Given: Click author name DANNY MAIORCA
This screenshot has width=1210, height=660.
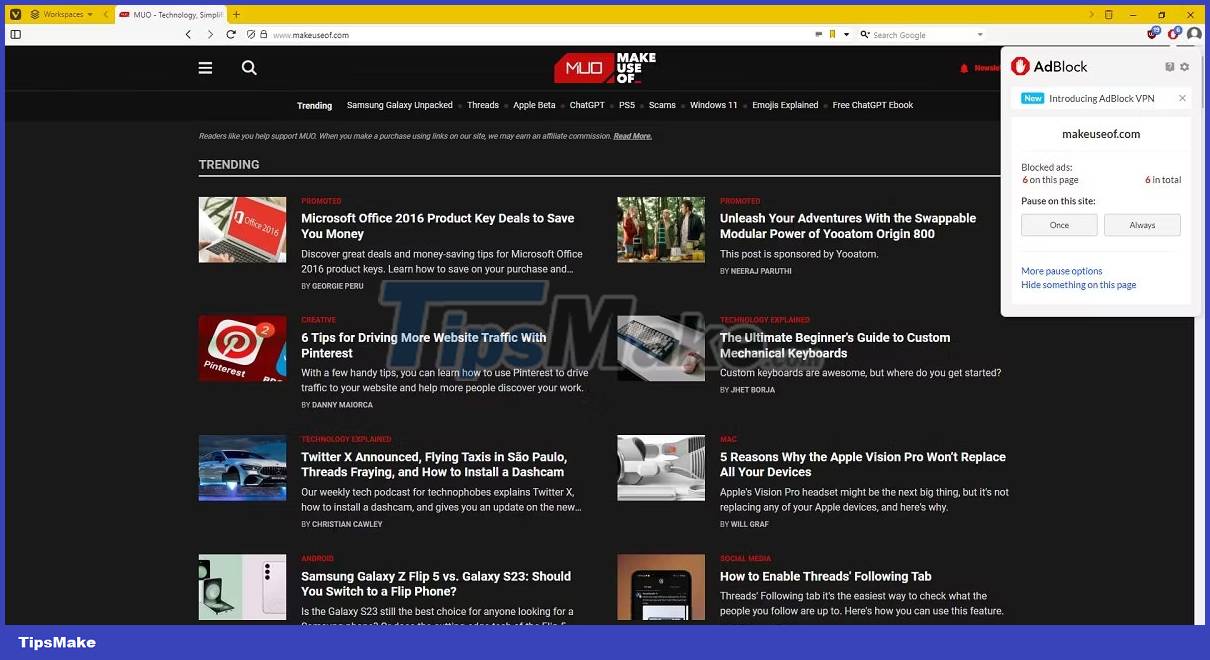Looking at the screenshot, I should [342, 405].
